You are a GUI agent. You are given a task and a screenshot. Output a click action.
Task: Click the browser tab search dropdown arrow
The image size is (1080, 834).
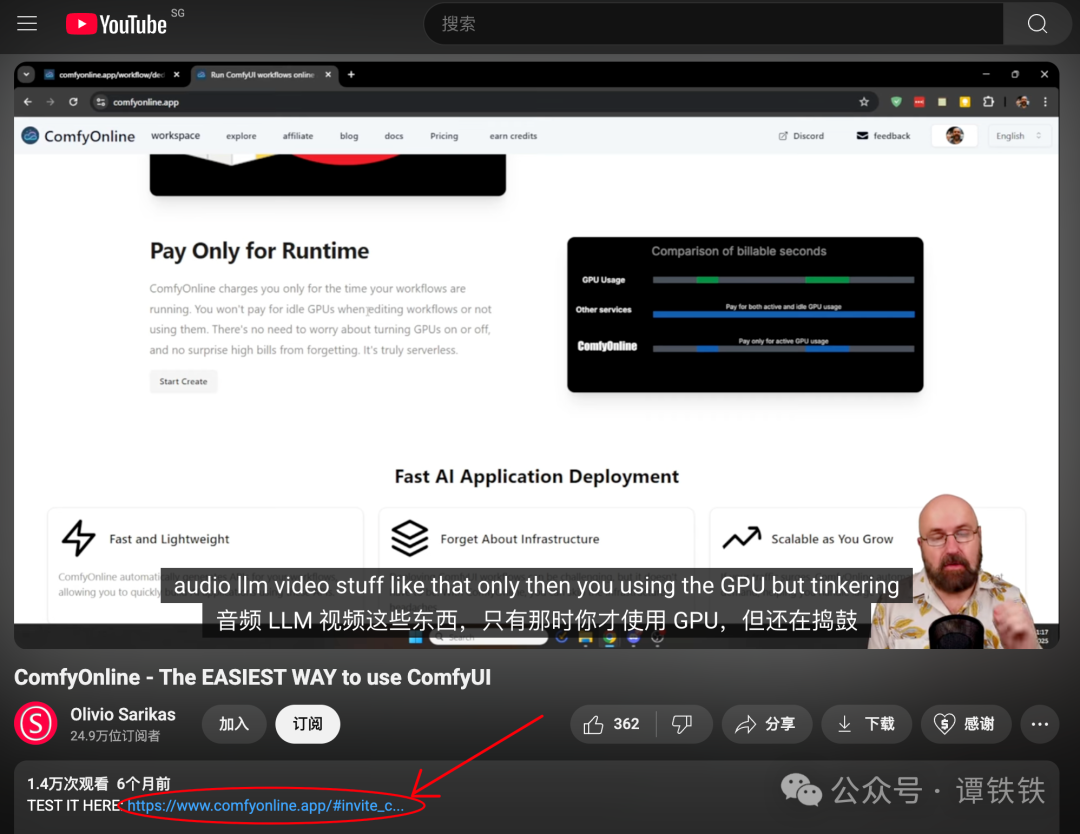pyautogui.click(x=26, y=74)
